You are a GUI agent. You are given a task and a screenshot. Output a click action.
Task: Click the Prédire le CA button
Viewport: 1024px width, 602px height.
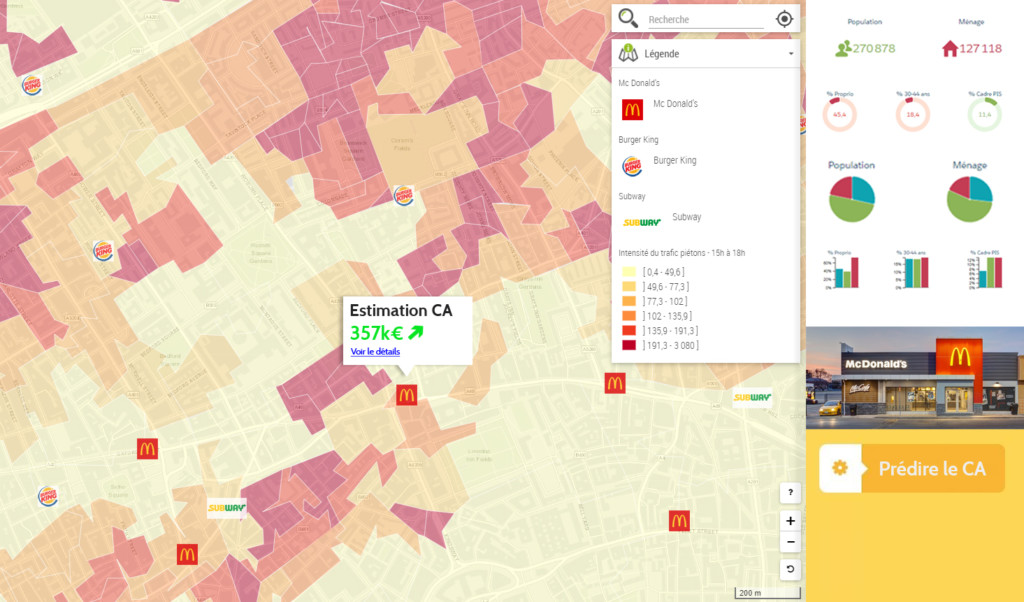[912, 468]
